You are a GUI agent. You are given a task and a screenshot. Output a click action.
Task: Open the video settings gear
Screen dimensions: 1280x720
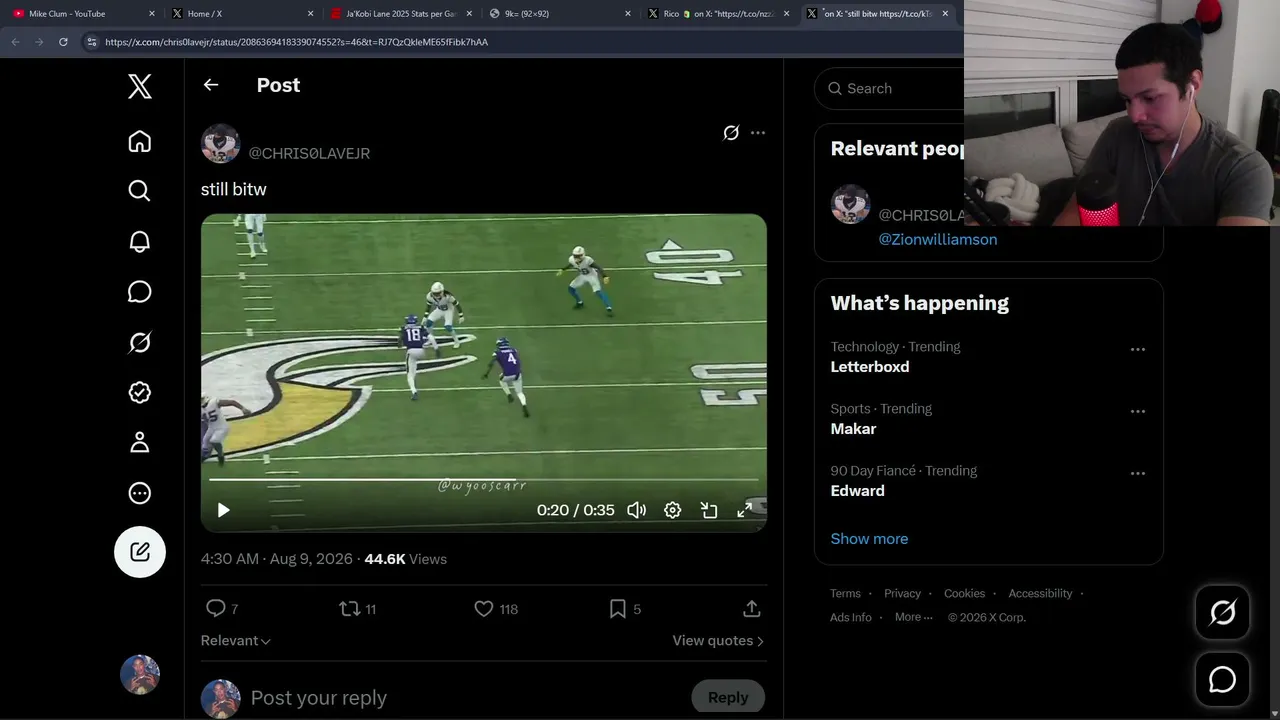pos(673,510)
